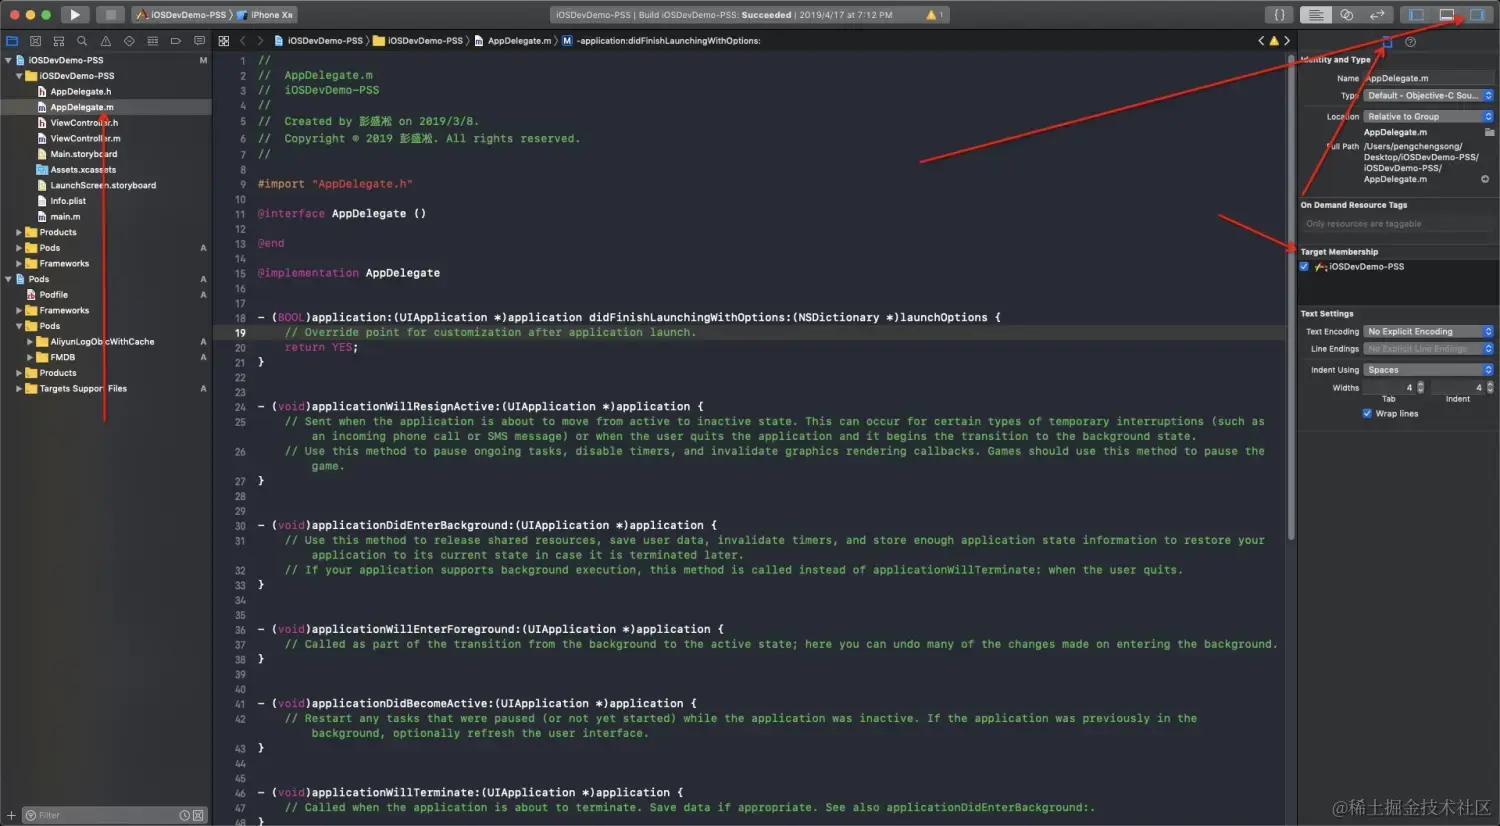
Task: Open the file Type dropdown
Action: click(1429, 96)
